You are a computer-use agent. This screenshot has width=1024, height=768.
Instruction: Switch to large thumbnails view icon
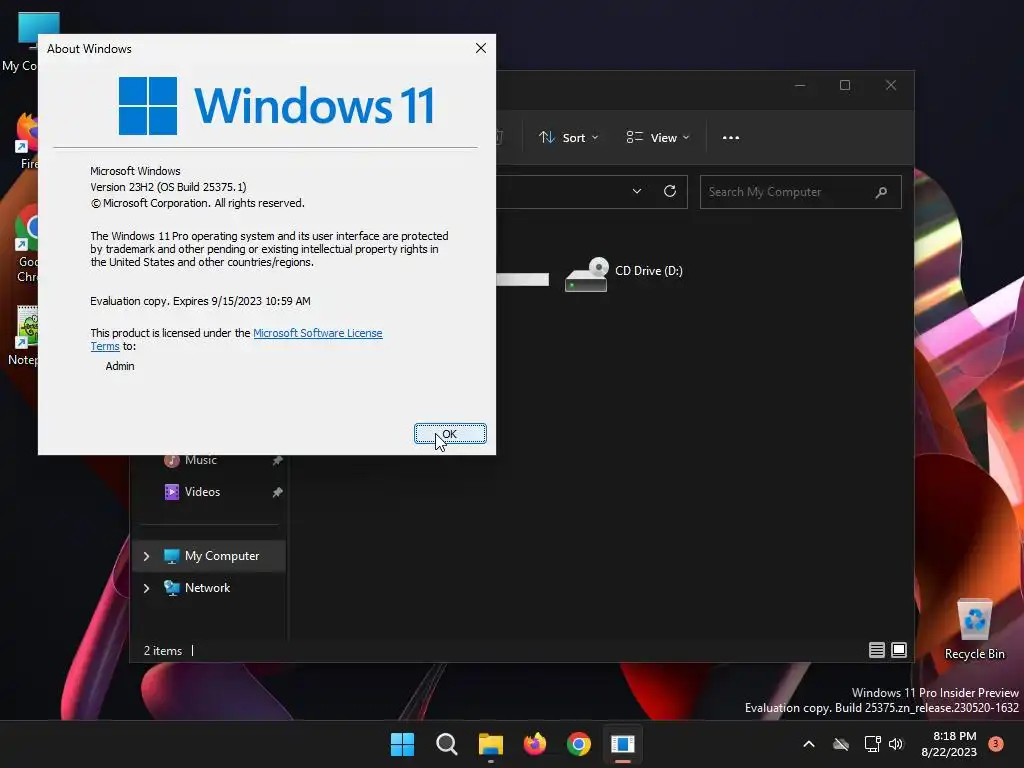coord(899,650)
